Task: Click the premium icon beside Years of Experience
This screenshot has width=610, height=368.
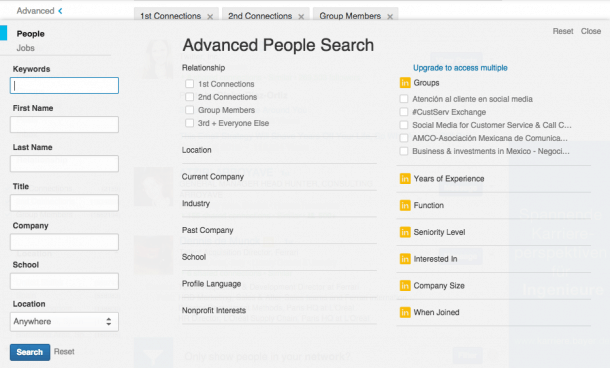Action: click(x=405, y=179)
